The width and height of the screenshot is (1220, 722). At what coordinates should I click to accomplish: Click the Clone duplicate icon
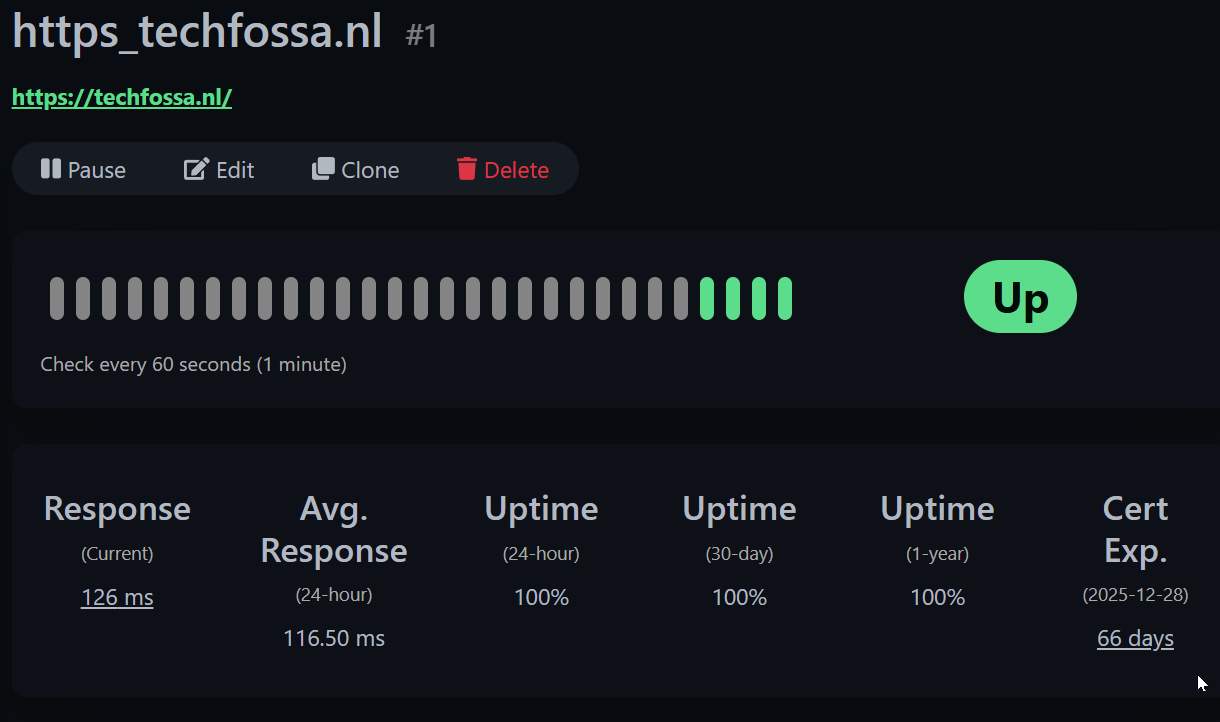[323, 169]
